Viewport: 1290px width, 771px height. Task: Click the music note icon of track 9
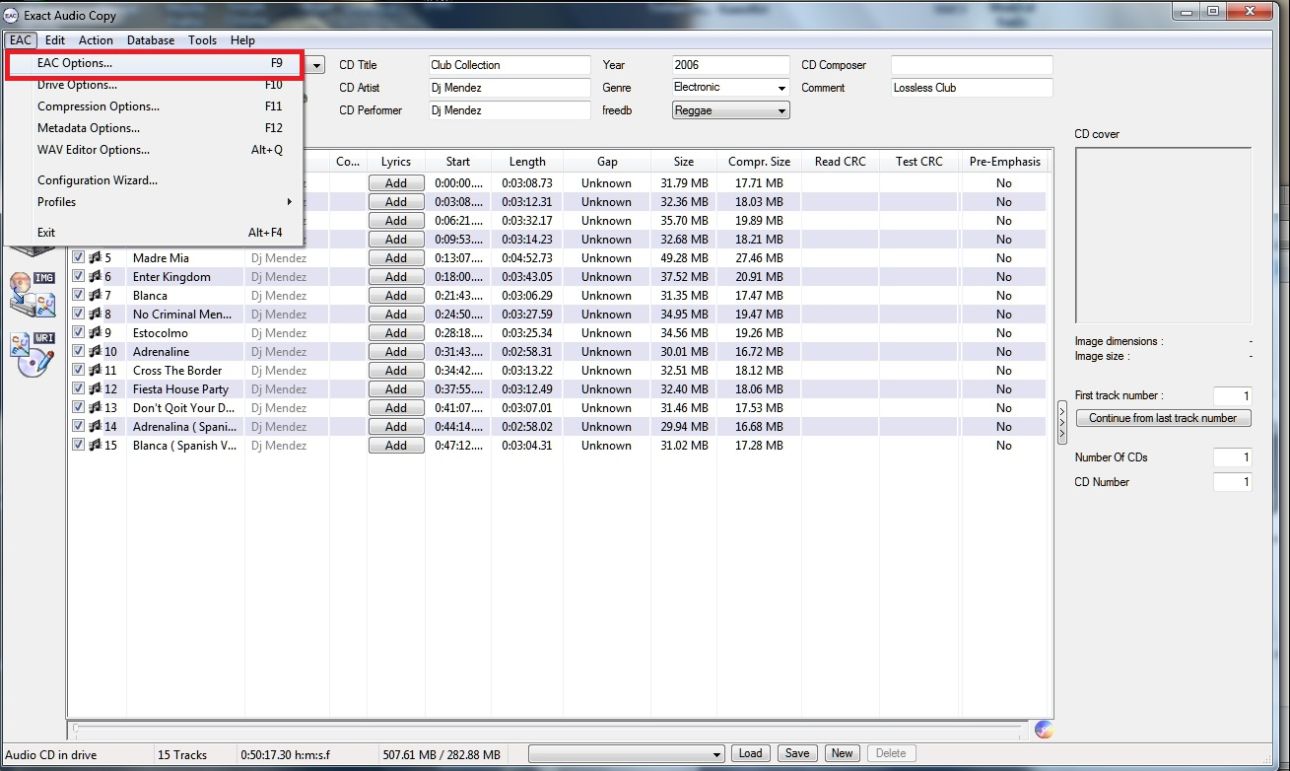[x=95, y=333]
